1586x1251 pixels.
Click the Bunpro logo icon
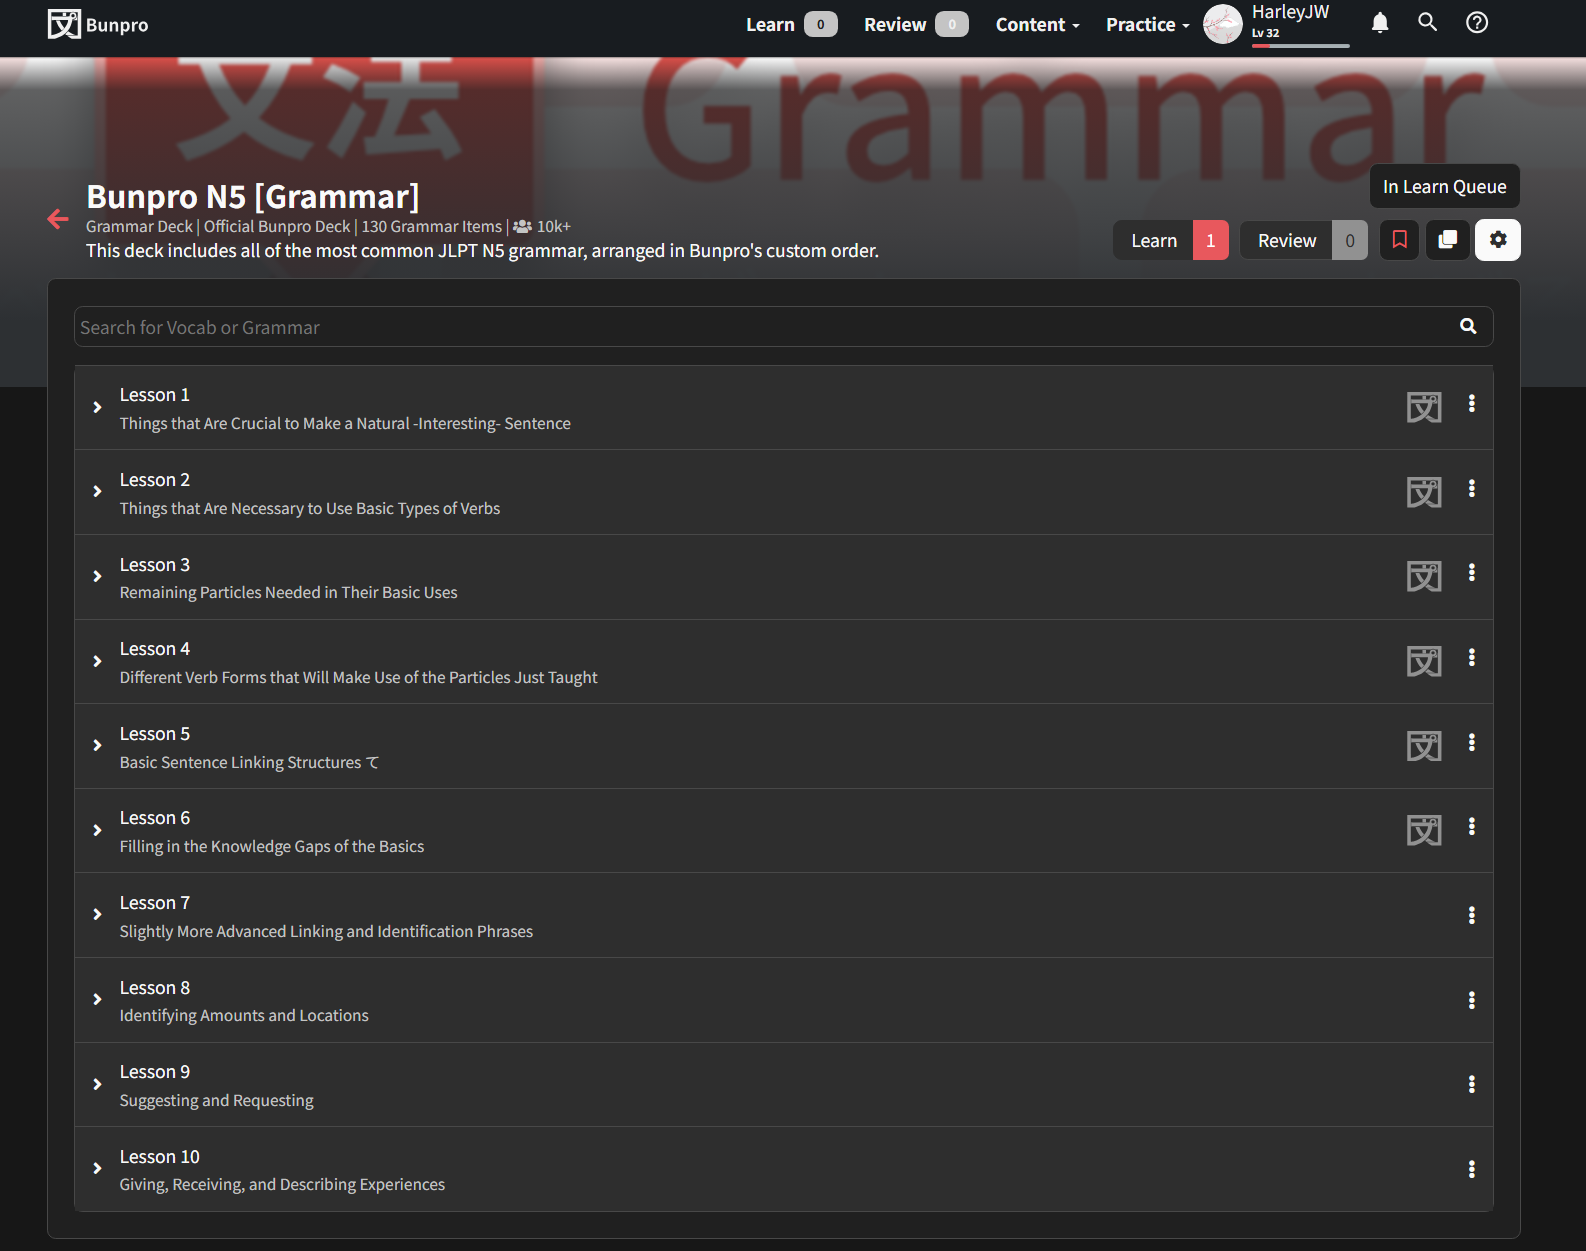(64, 24)
